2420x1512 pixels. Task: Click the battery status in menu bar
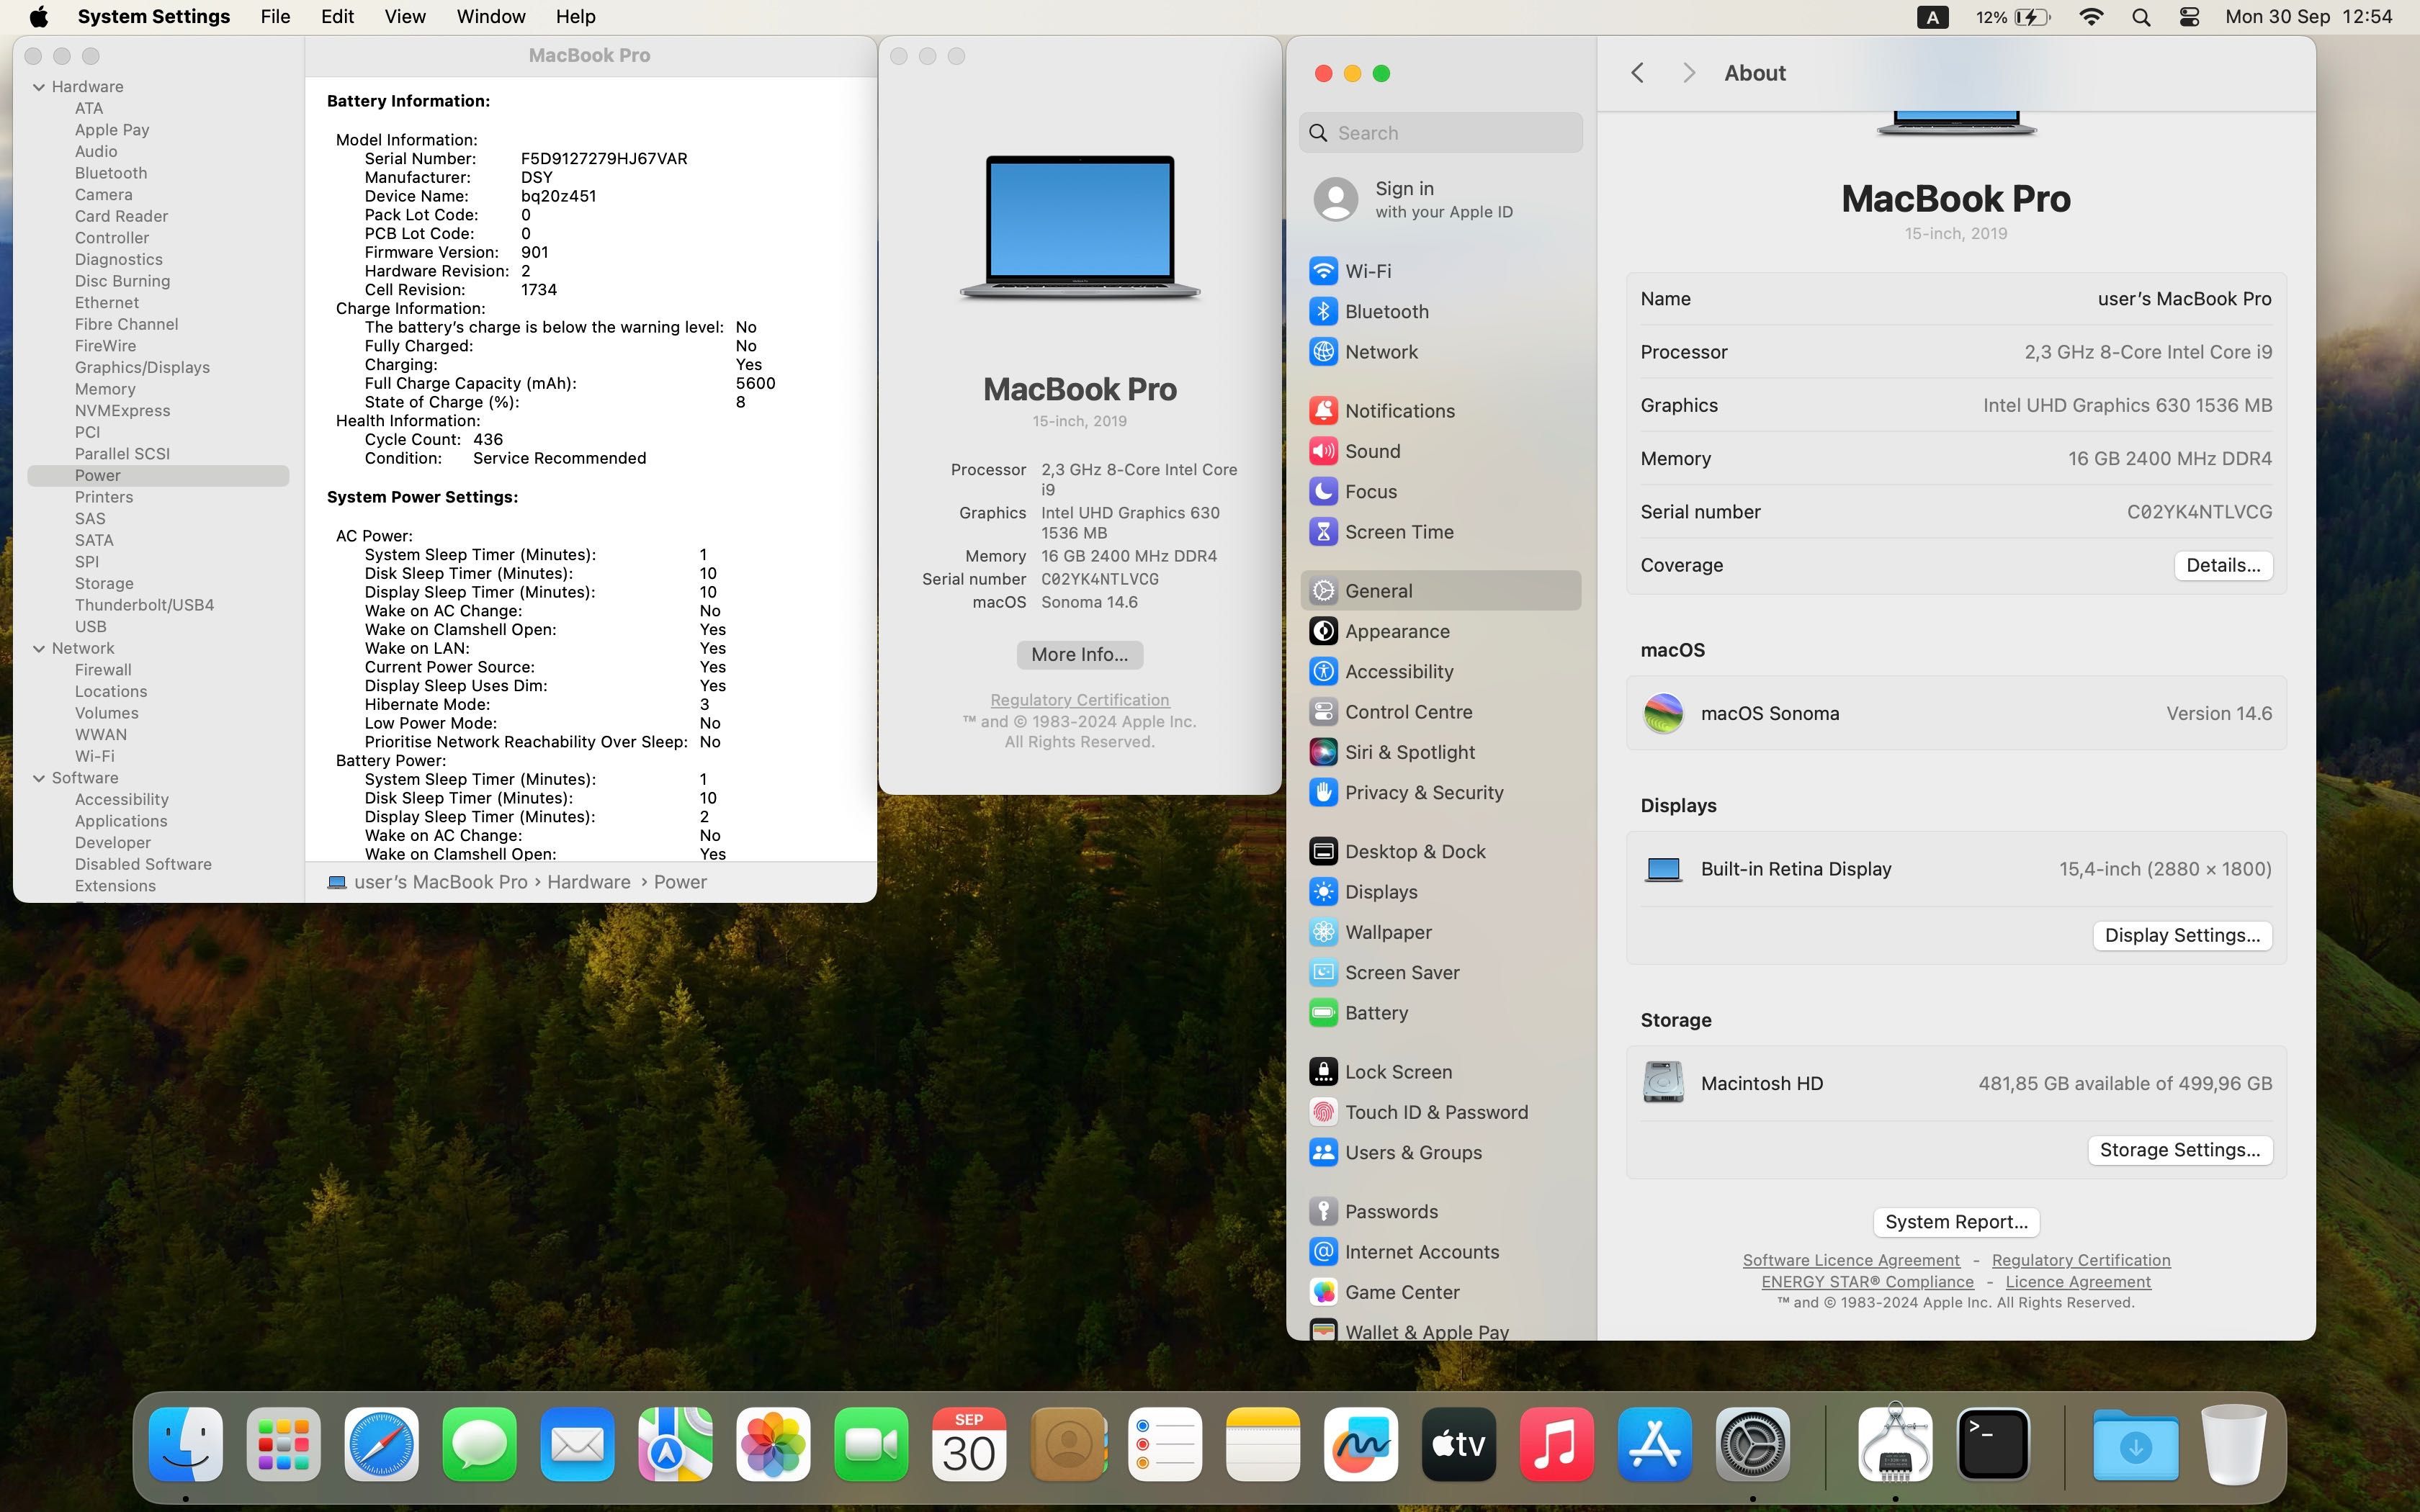(x=2013, y=17)
